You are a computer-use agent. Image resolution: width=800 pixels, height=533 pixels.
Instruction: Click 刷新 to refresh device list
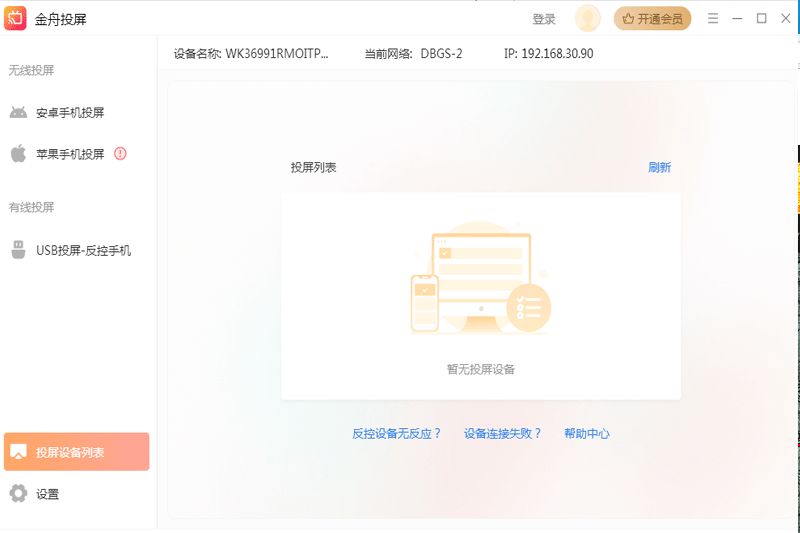click(659, 167)
